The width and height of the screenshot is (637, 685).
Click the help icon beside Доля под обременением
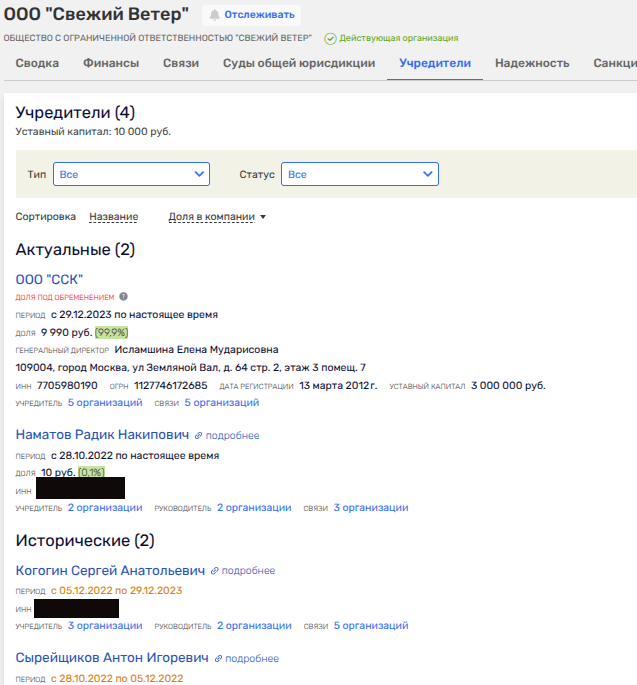tap(124, 297)
